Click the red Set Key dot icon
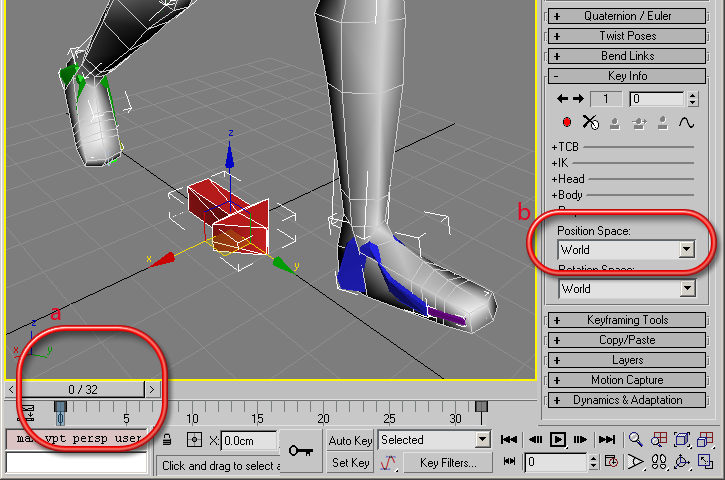This screenshot has height=480, width=725. [566, 123]
